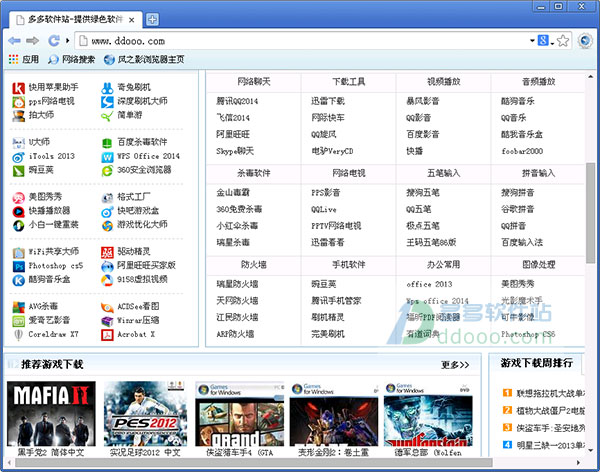
Task: Click the office 2013 link
Action: tap(429, 284)
